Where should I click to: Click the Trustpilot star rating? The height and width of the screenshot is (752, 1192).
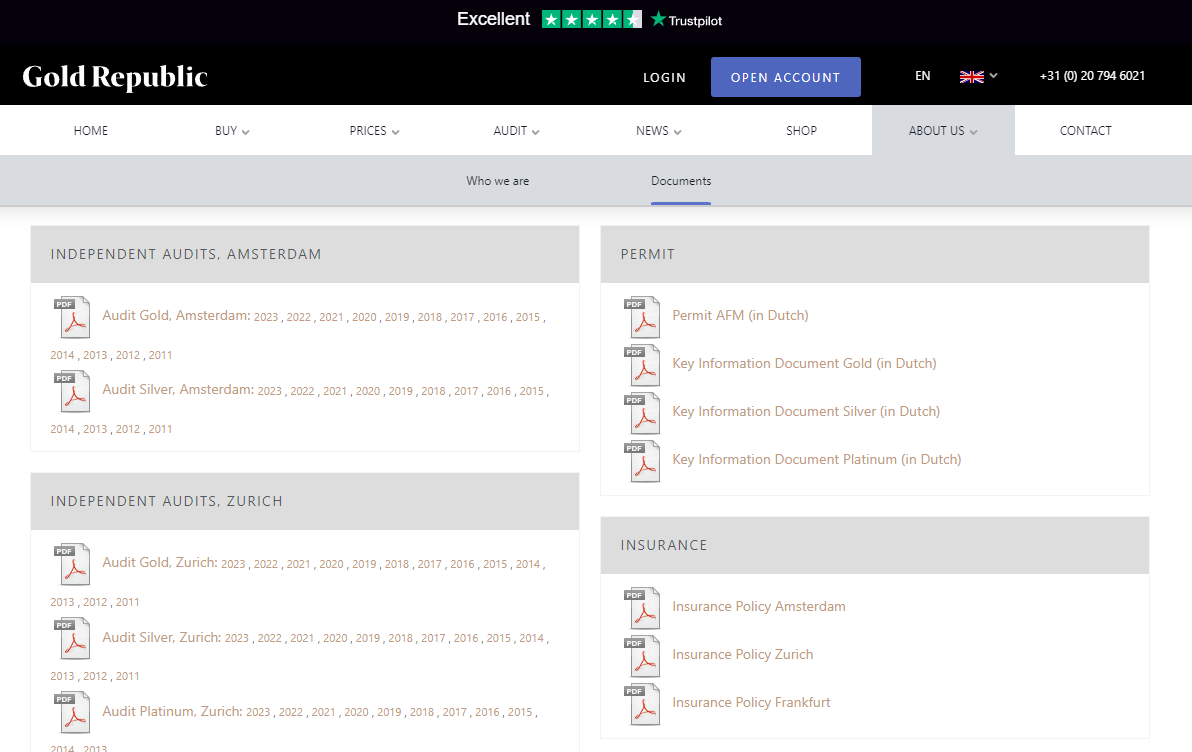click(591, 19)
